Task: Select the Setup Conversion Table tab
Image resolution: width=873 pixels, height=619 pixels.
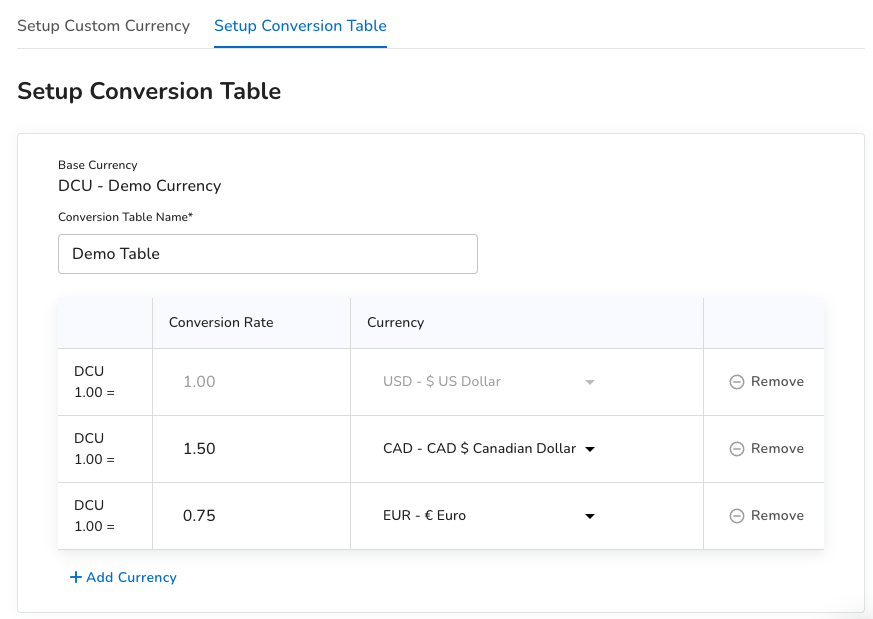Action: pyautogui.click(x=300, y=26)
